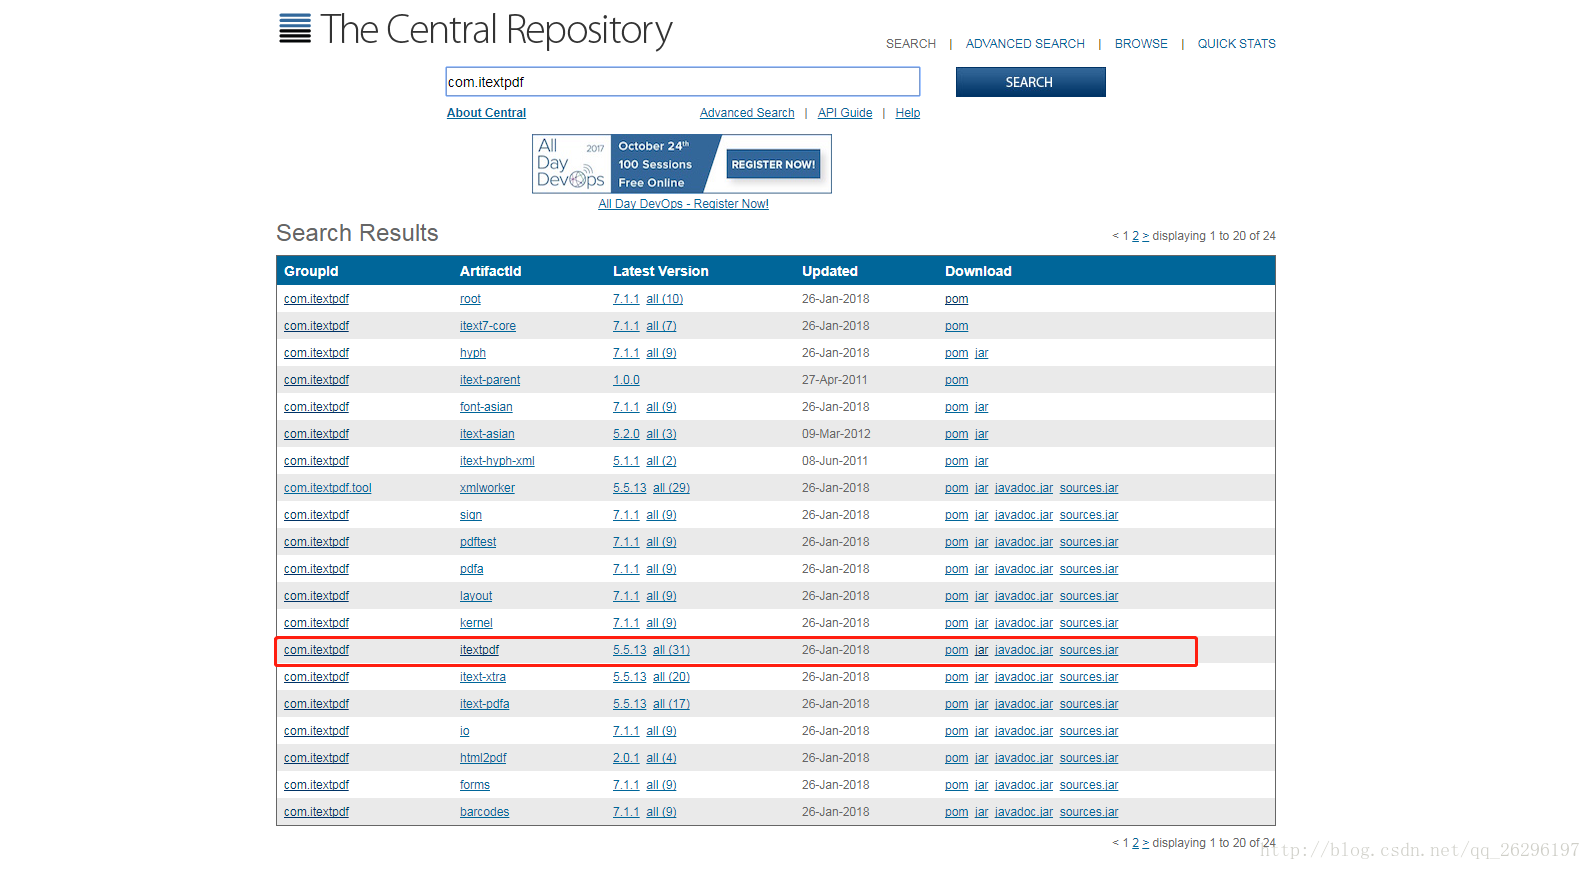Open version 1.0.0 of itext-parent
1591x870 pixels.
click(626, 380)
